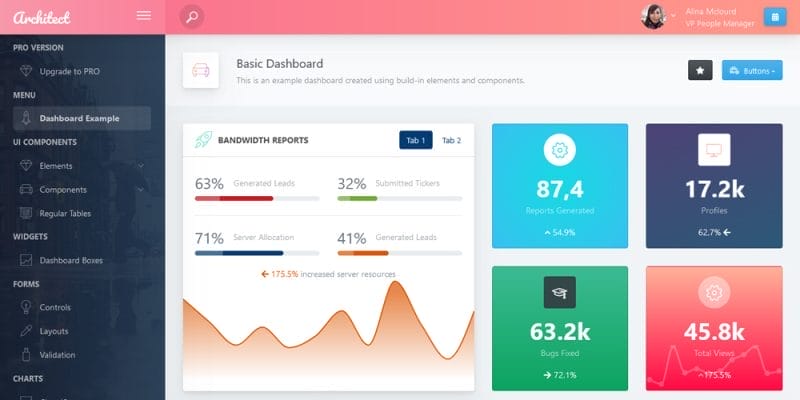Click the gear icon on Reports Generated card
The height and width of the screenshot is (400, 800).
[560, 150]
